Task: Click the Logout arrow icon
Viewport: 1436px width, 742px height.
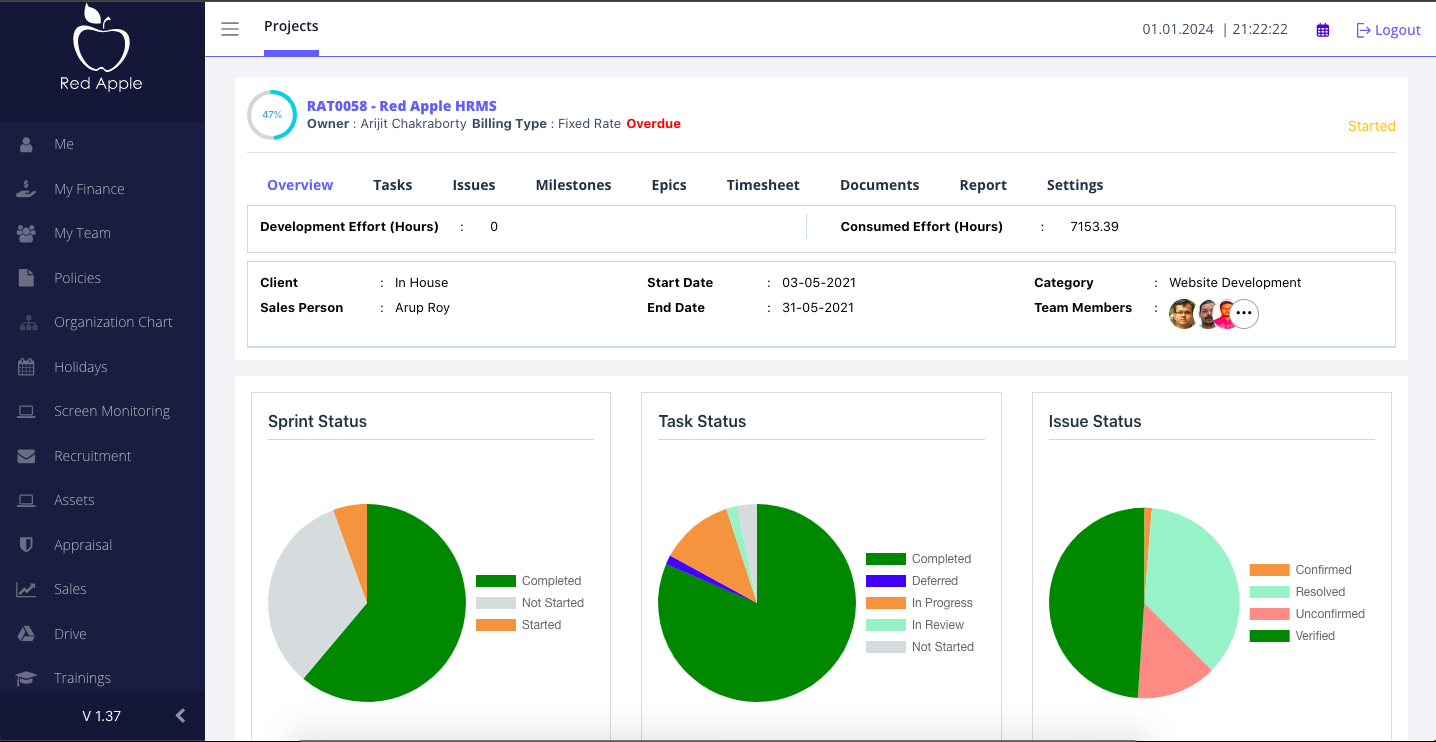Action: [x=1363, y=30]
